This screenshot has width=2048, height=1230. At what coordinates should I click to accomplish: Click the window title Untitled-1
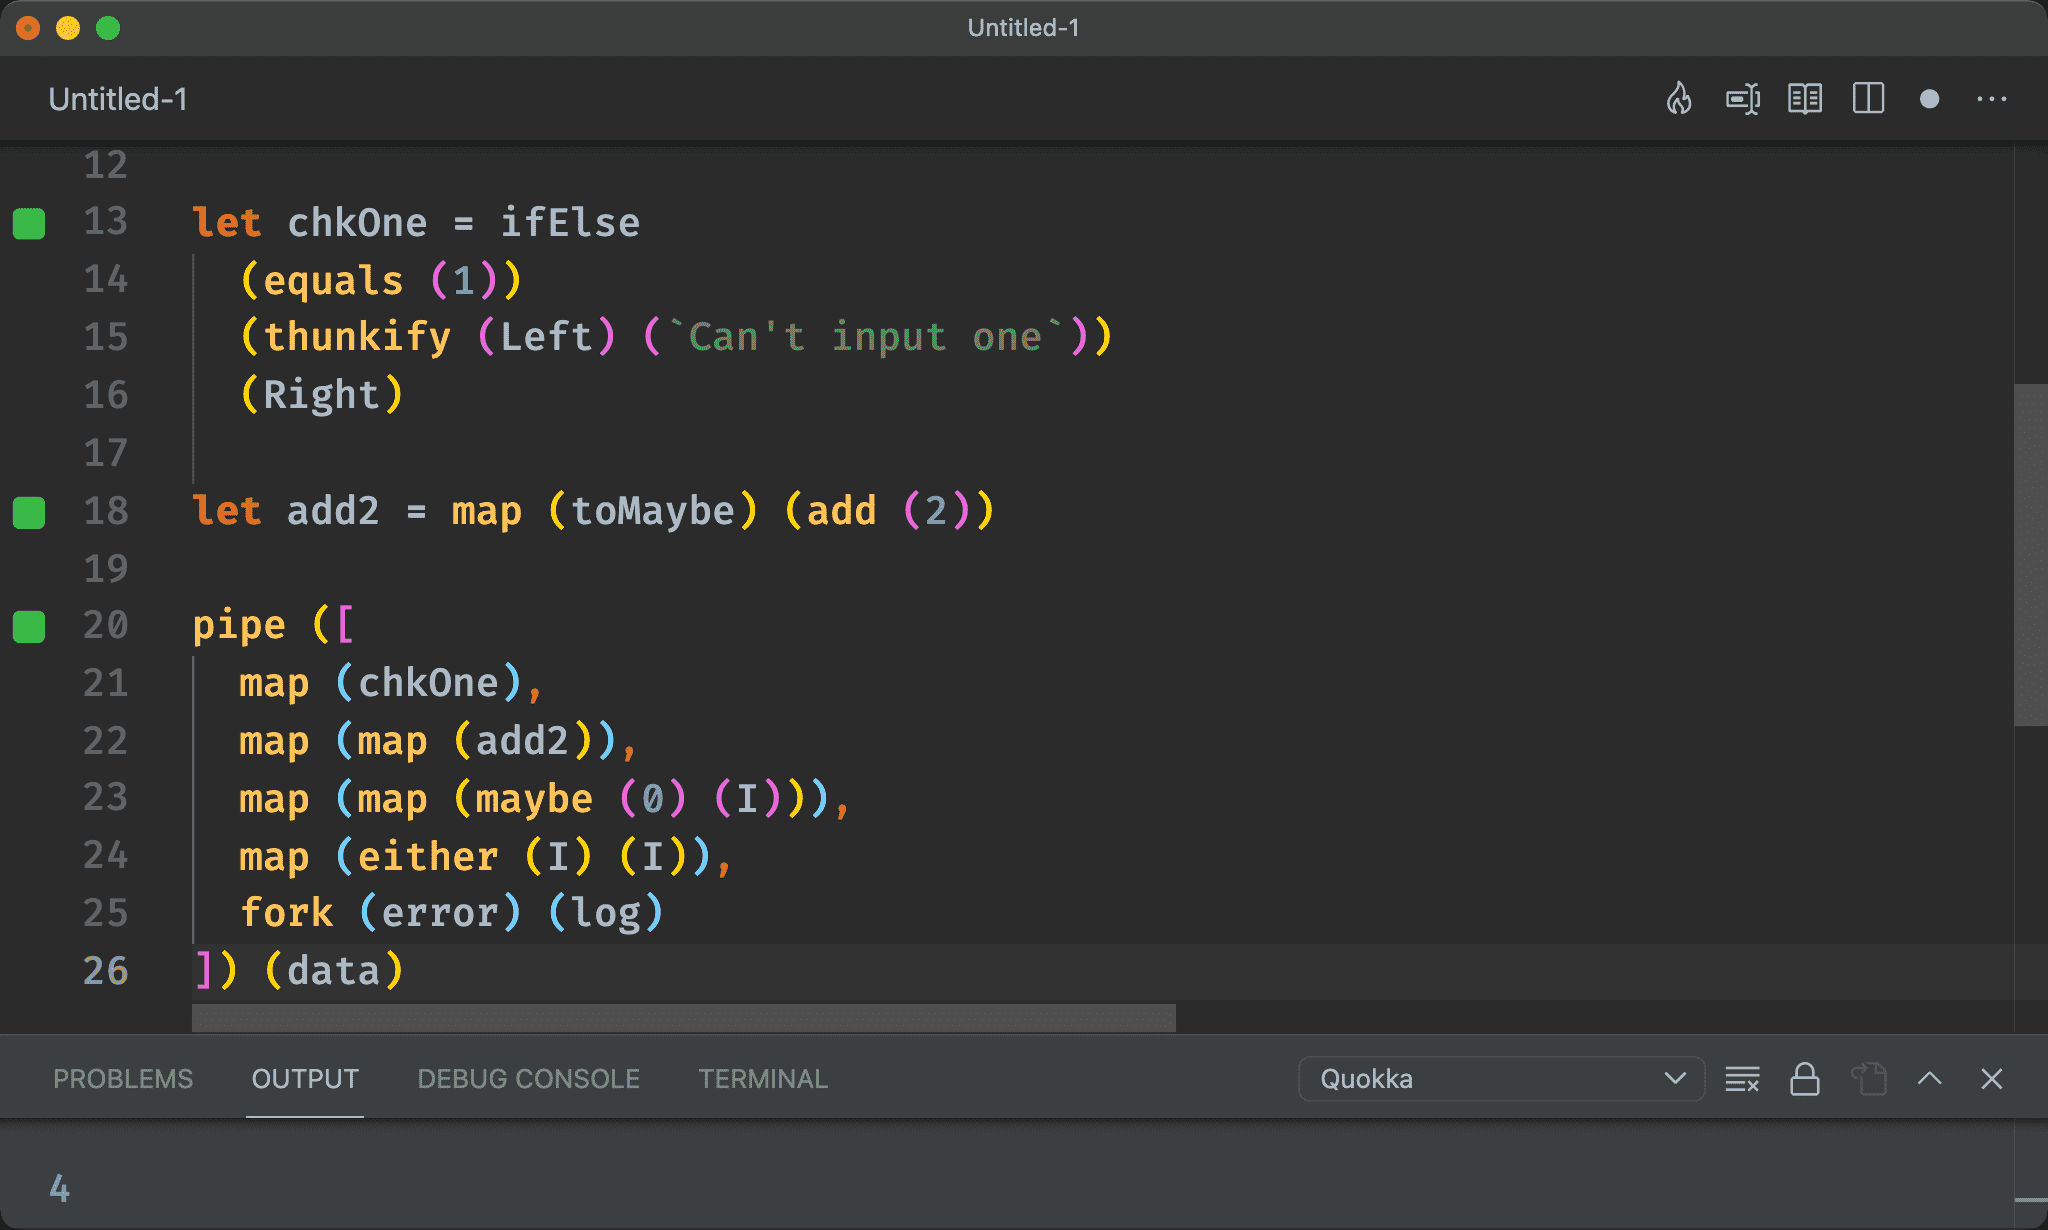1023,28
